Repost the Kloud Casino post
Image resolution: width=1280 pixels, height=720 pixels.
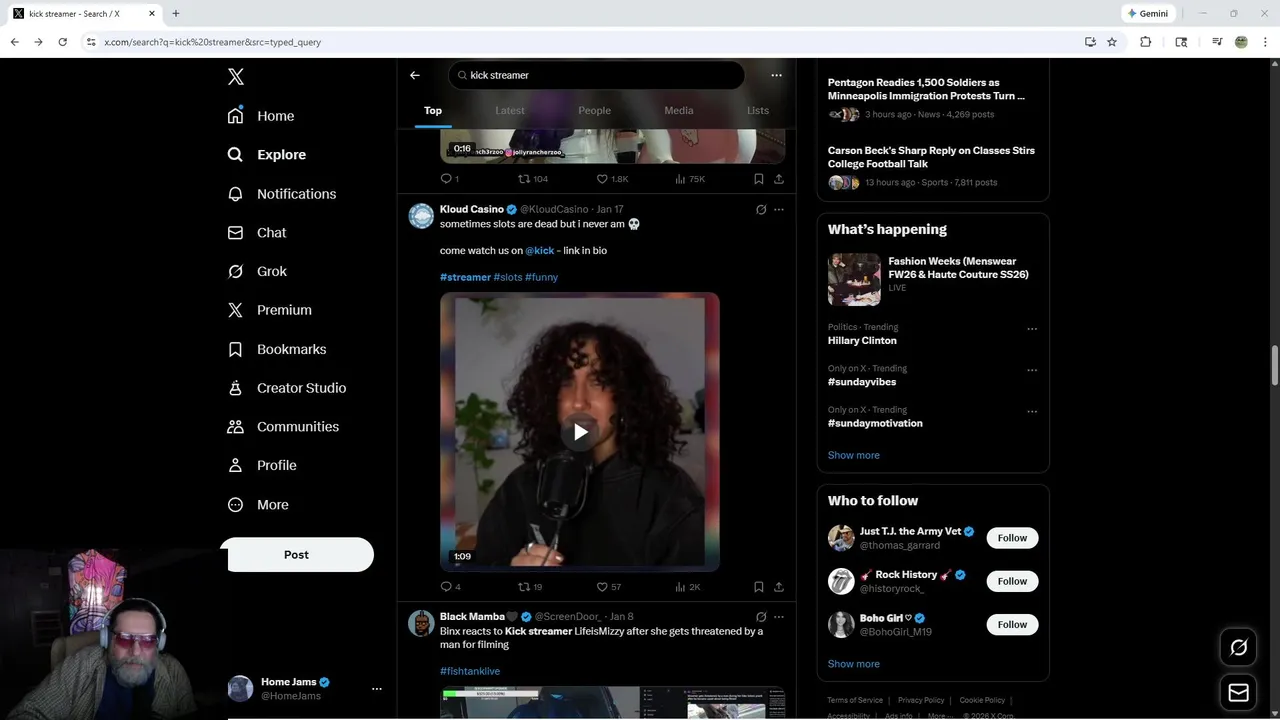click(x=530, y=587)
